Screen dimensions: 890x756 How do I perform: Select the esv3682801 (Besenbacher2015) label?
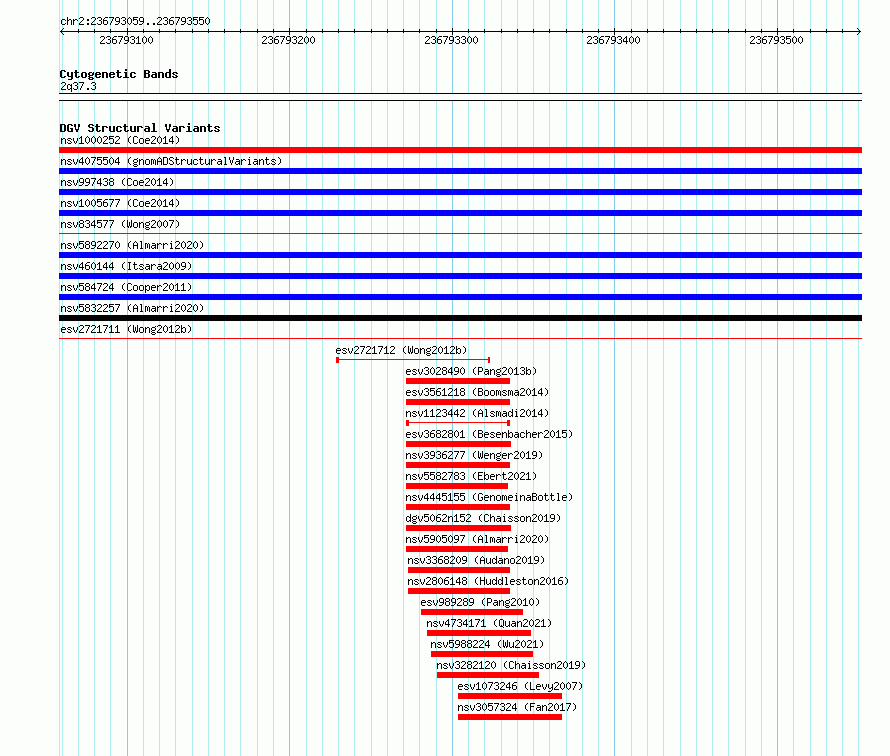(x=489, y=434)
